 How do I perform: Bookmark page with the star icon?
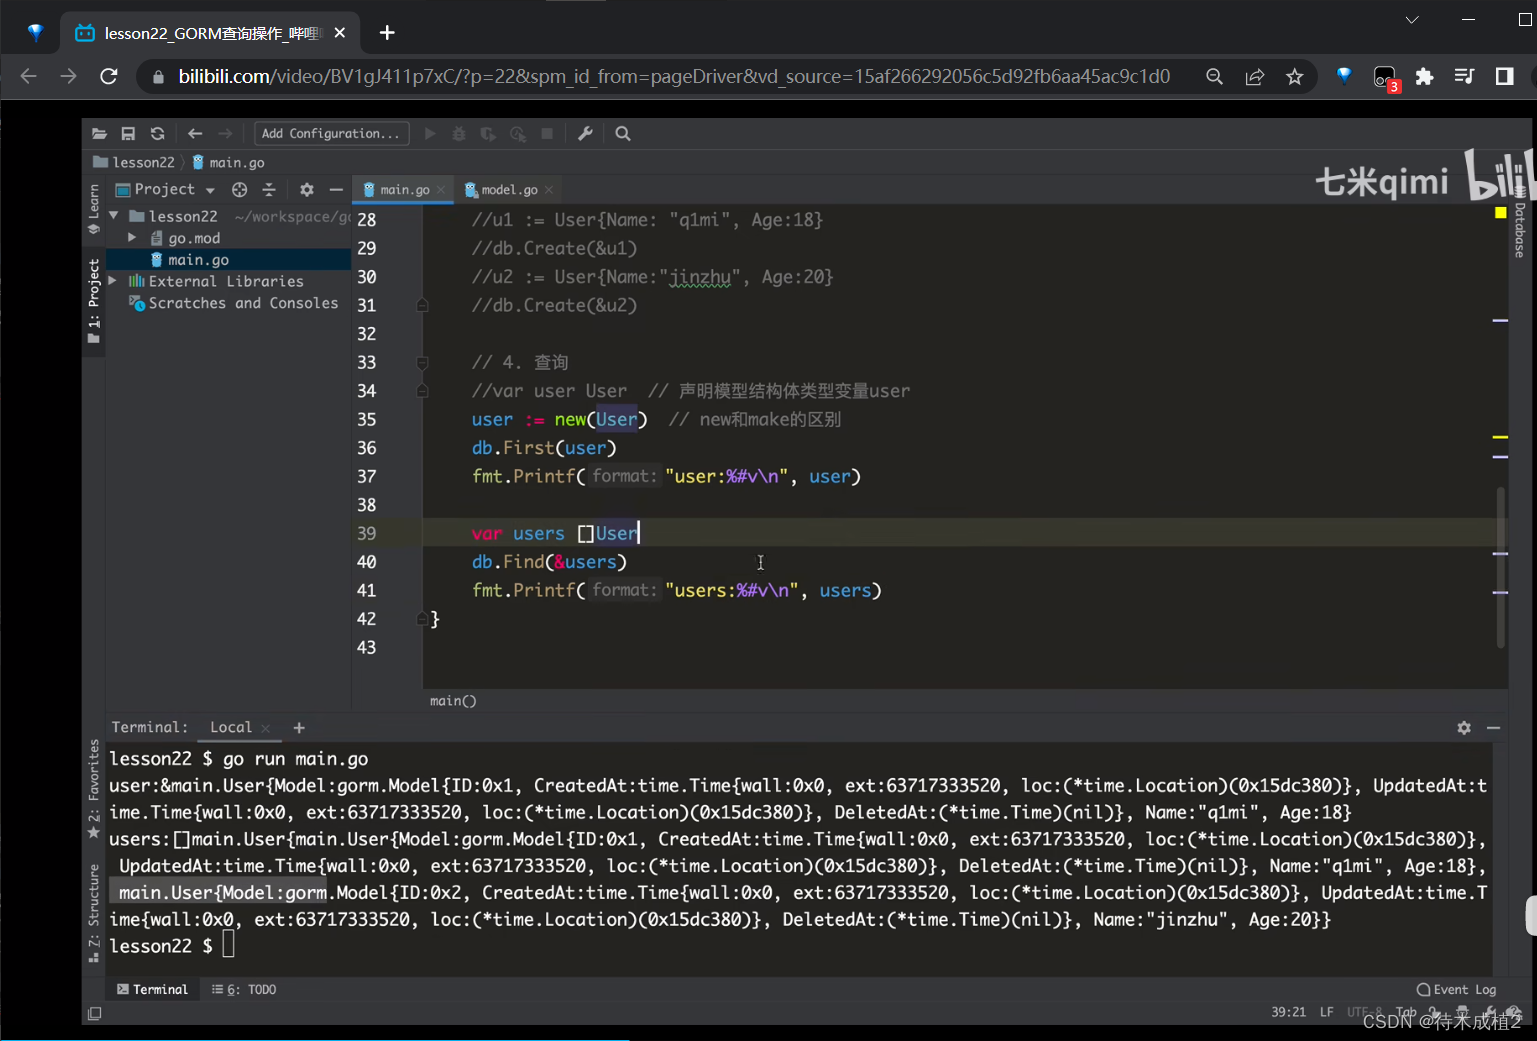tap(1295, 77)
